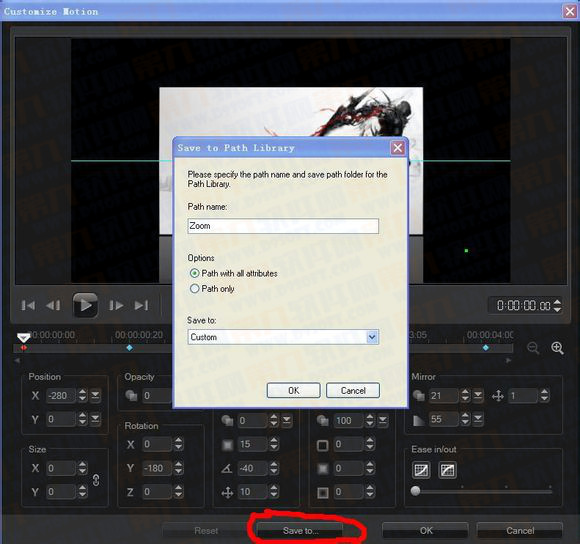The height and width of the screenshot is (544, 580).
Task: Click the Reset button
Action: click(x=206, y=531)
